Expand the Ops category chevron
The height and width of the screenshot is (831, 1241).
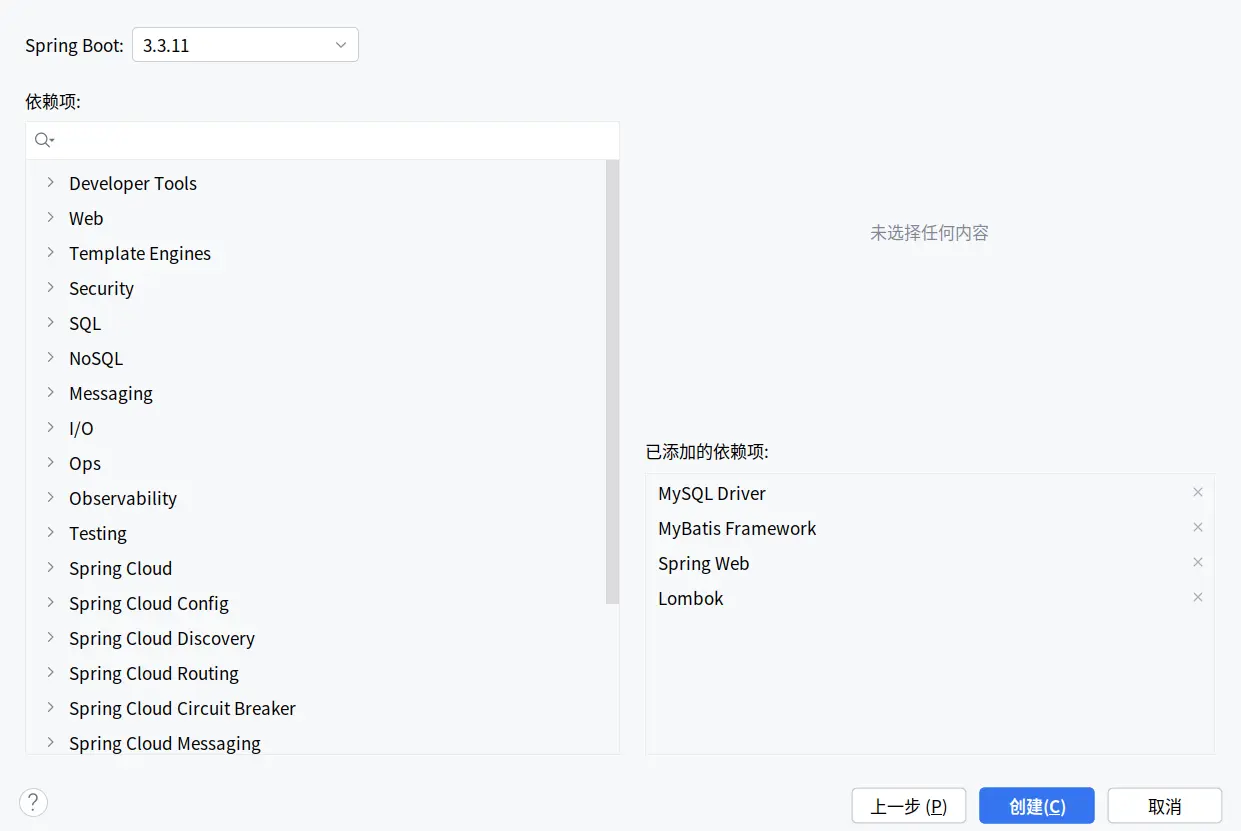coord(50,463)
